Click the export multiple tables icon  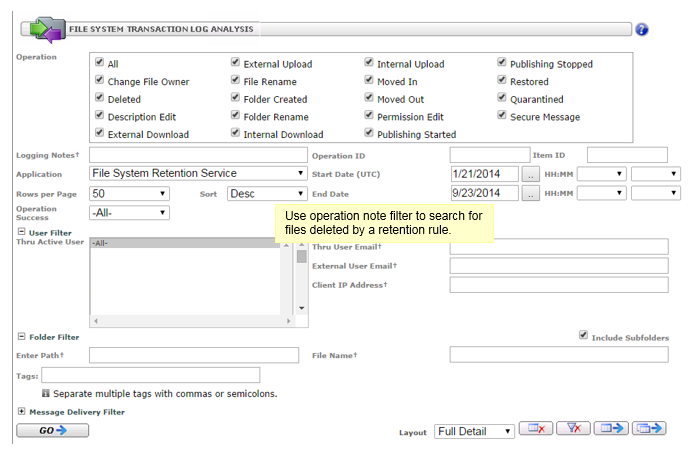pos(650,429)
